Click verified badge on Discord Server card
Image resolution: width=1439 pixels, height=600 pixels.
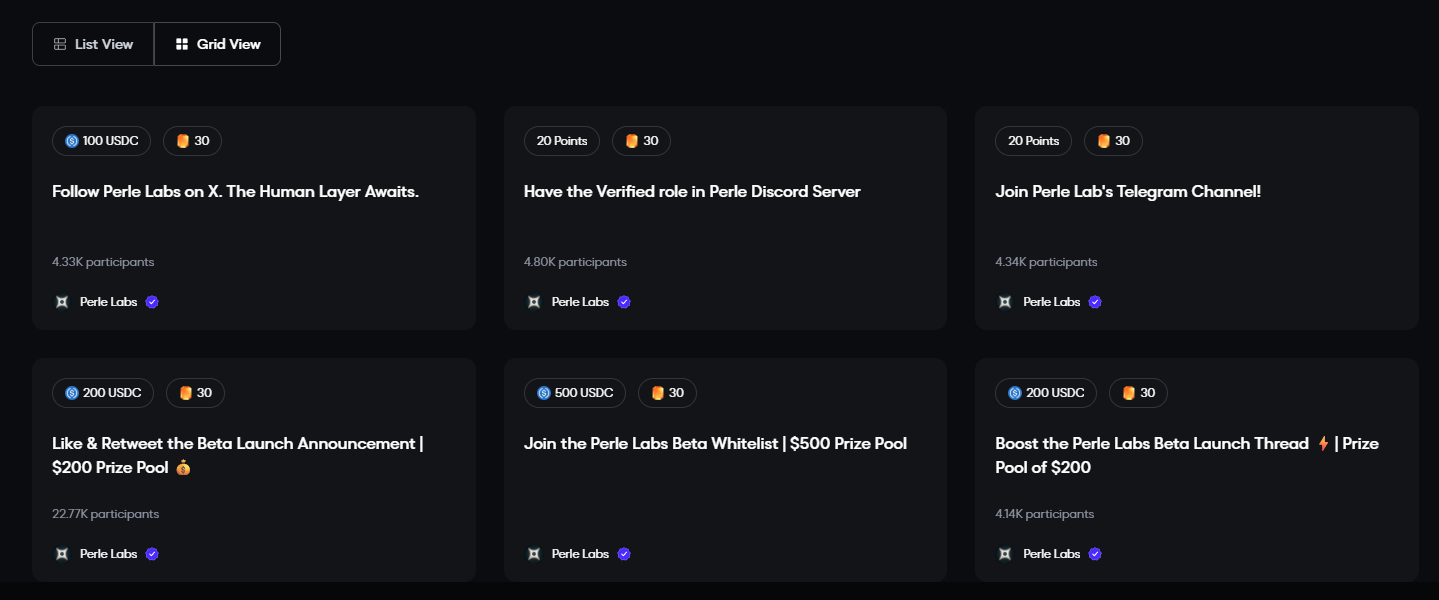[x=624, y=302]
